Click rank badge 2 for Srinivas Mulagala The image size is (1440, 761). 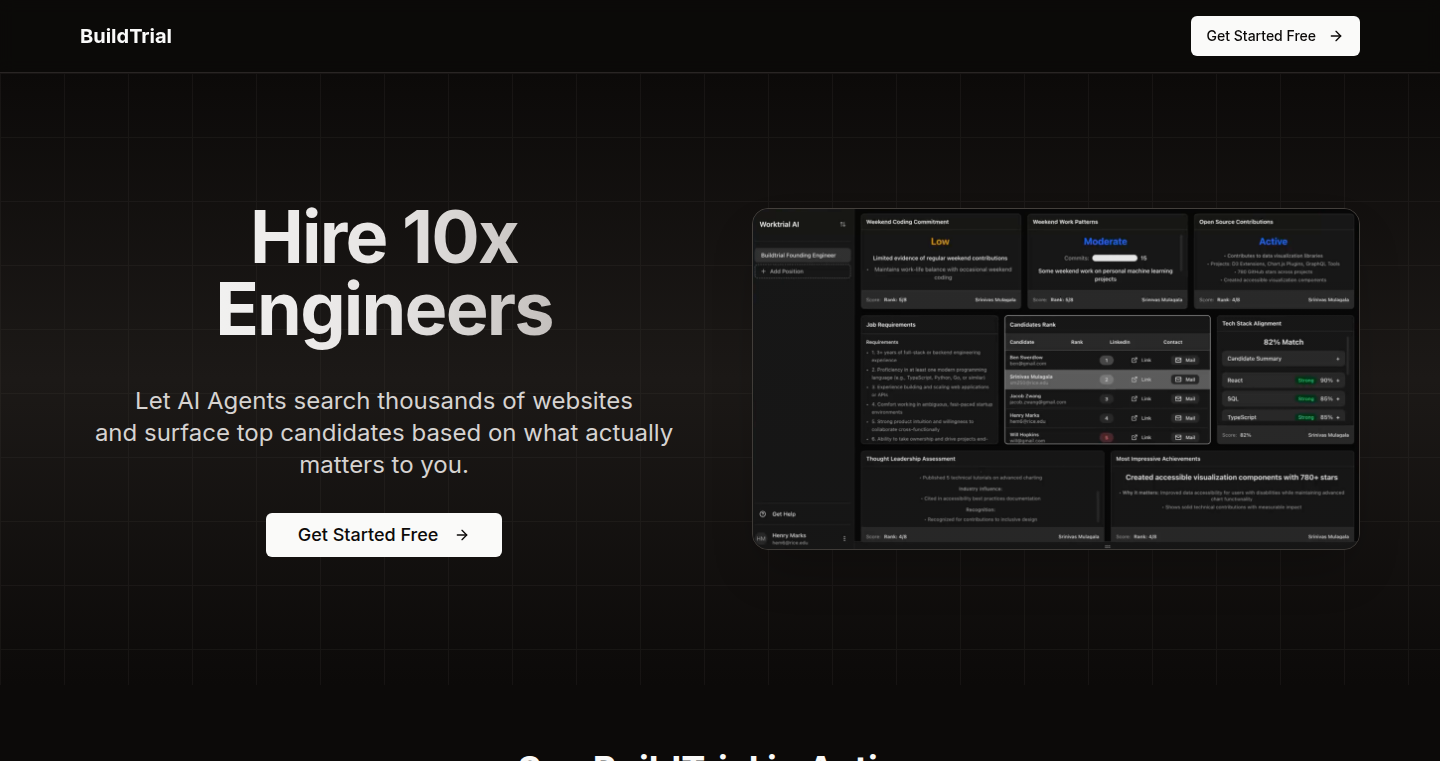1107,379
